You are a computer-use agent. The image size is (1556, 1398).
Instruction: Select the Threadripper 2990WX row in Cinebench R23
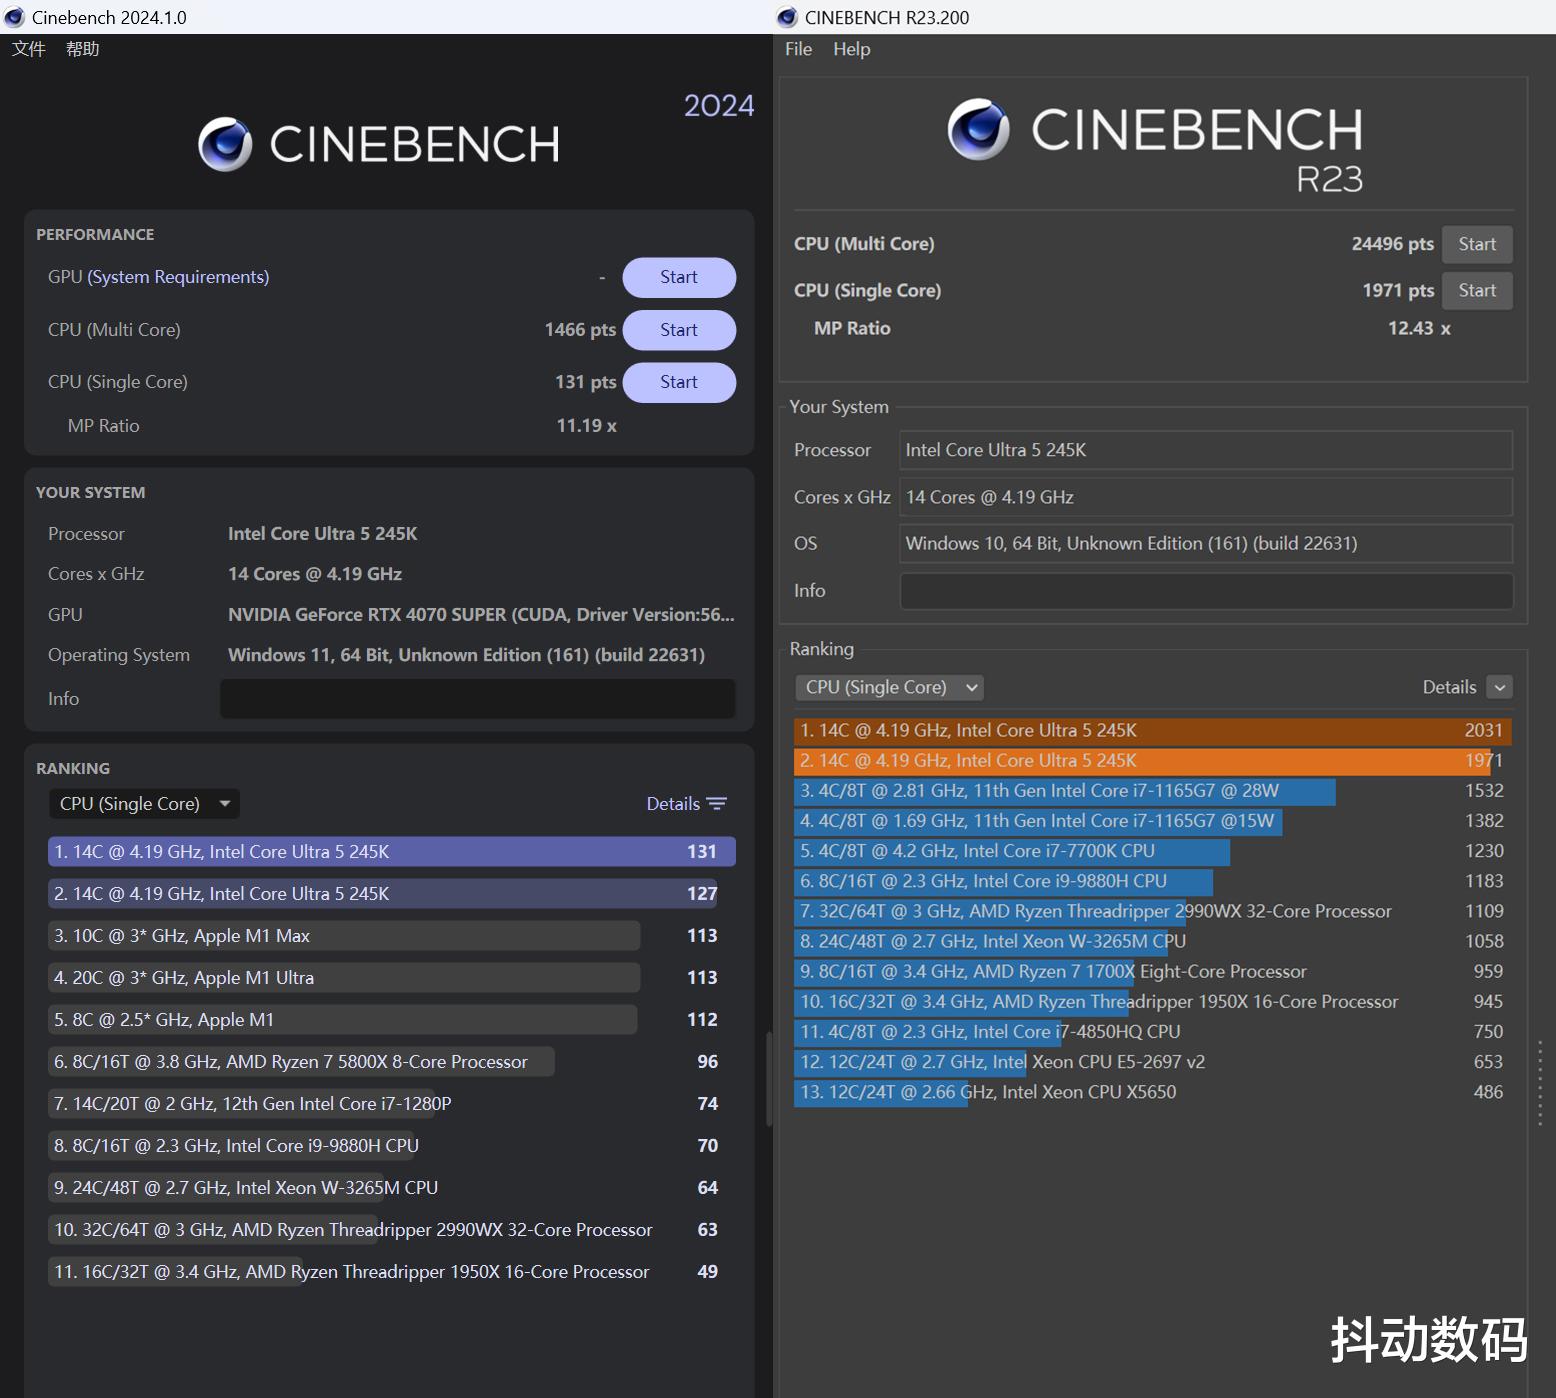(x=1153, y=911)
